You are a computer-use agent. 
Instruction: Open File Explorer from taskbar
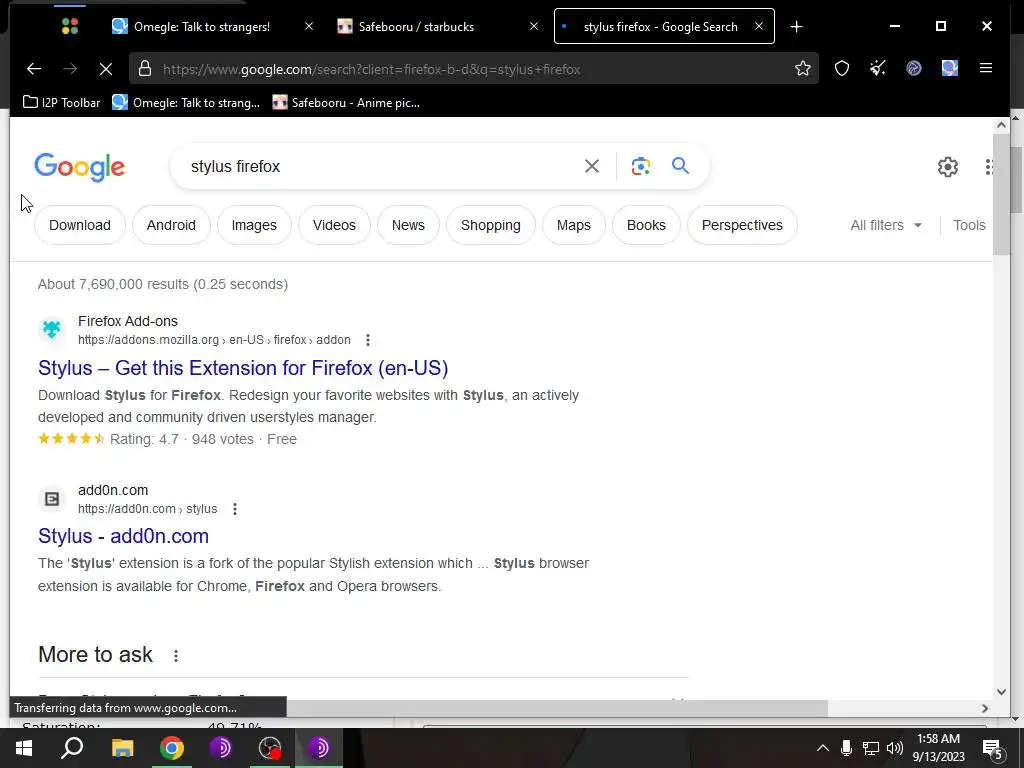pyautogui.click(x=122, y=748)
